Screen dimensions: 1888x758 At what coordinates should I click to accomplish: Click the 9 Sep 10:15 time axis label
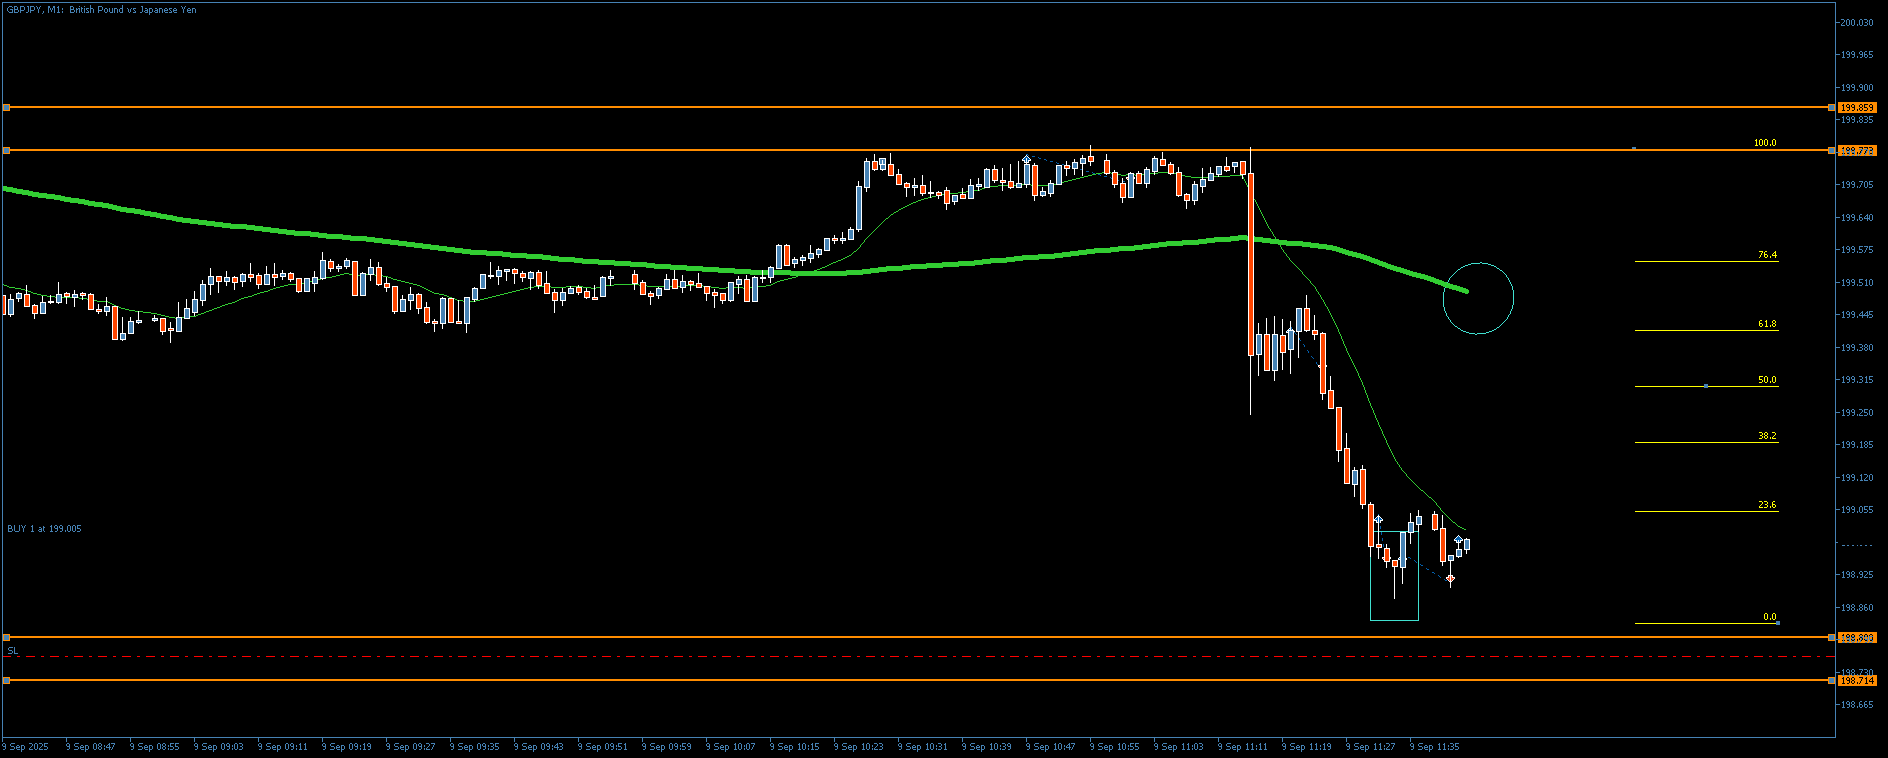pos(798,747)
